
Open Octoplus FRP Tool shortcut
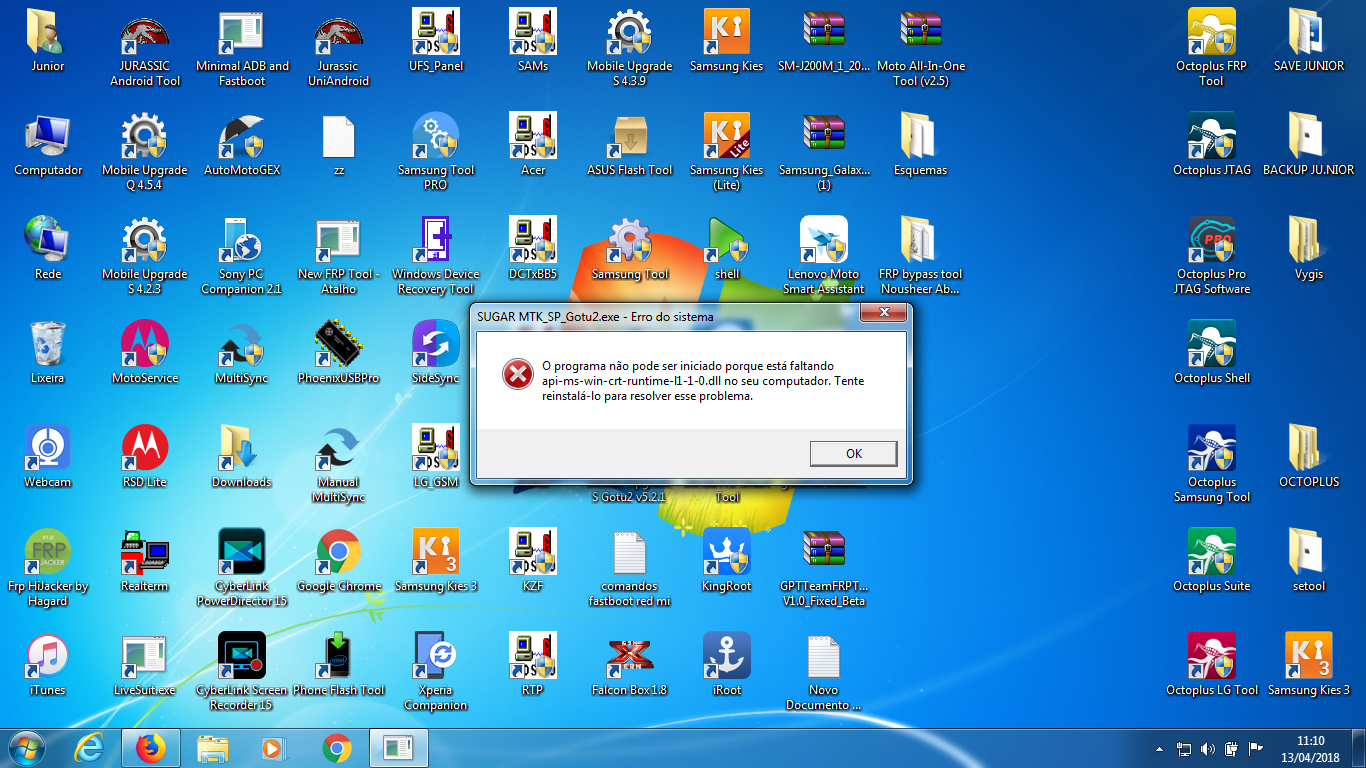tap(1211, 48)
